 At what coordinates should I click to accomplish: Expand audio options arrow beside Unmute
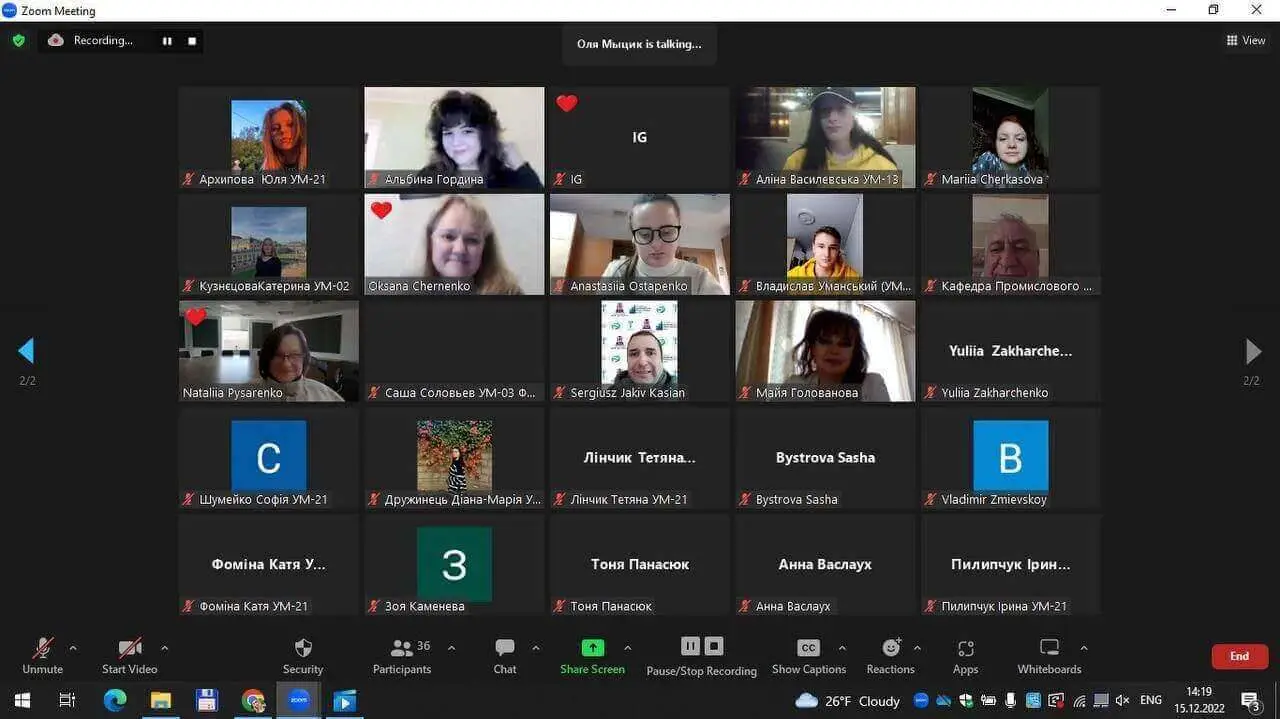tap(73, 648)
